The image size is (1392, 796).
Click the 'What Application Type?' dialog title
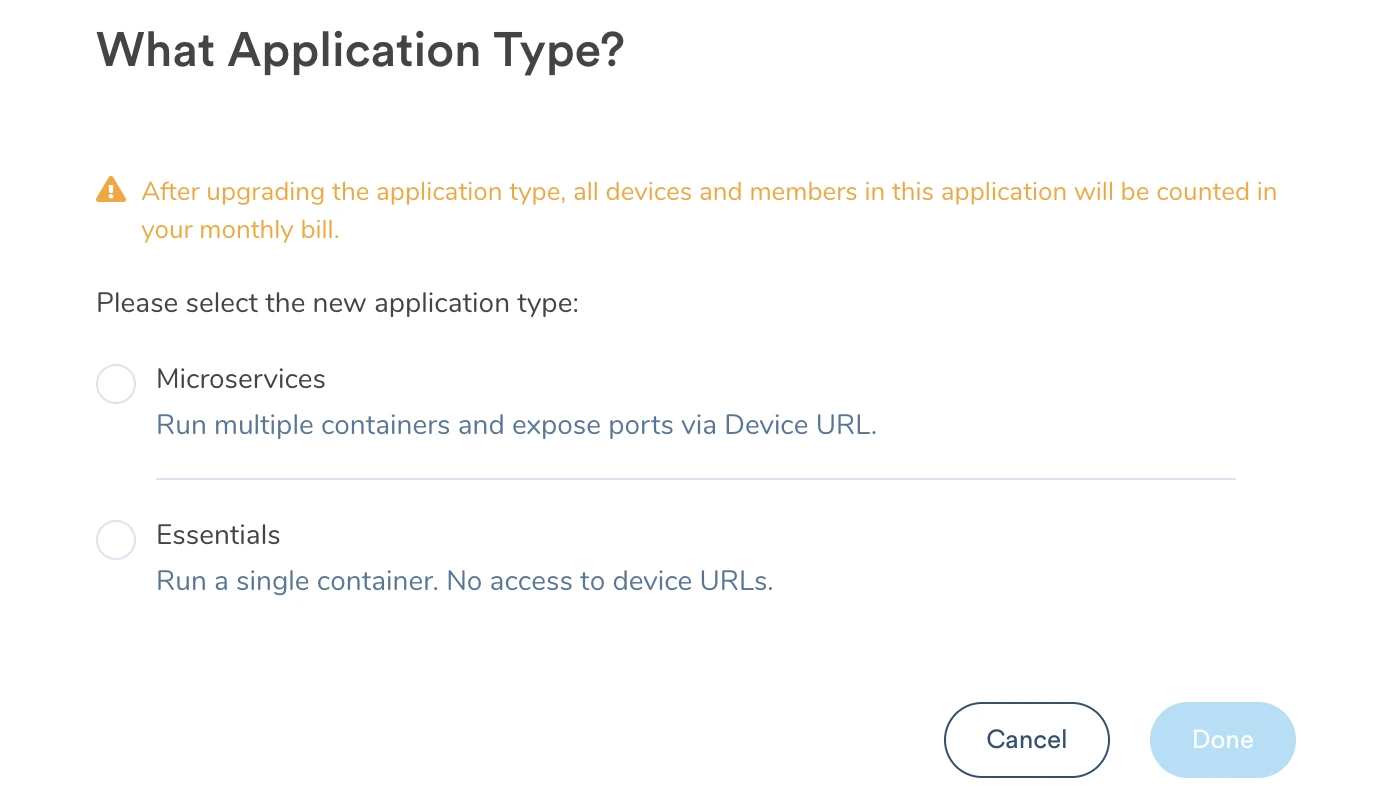pyautogui.click(x=360, y=49)
